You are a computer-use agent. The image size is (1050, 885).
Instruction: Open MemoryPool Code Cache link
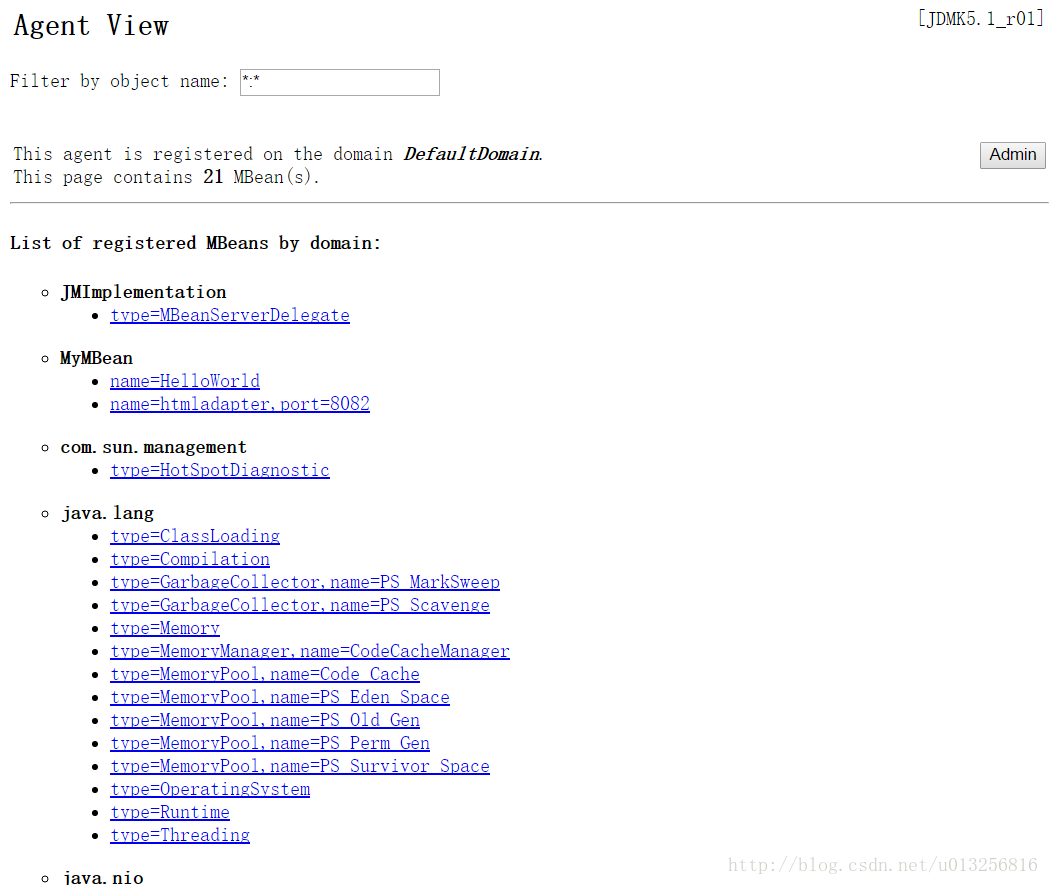tap(265, 674)
